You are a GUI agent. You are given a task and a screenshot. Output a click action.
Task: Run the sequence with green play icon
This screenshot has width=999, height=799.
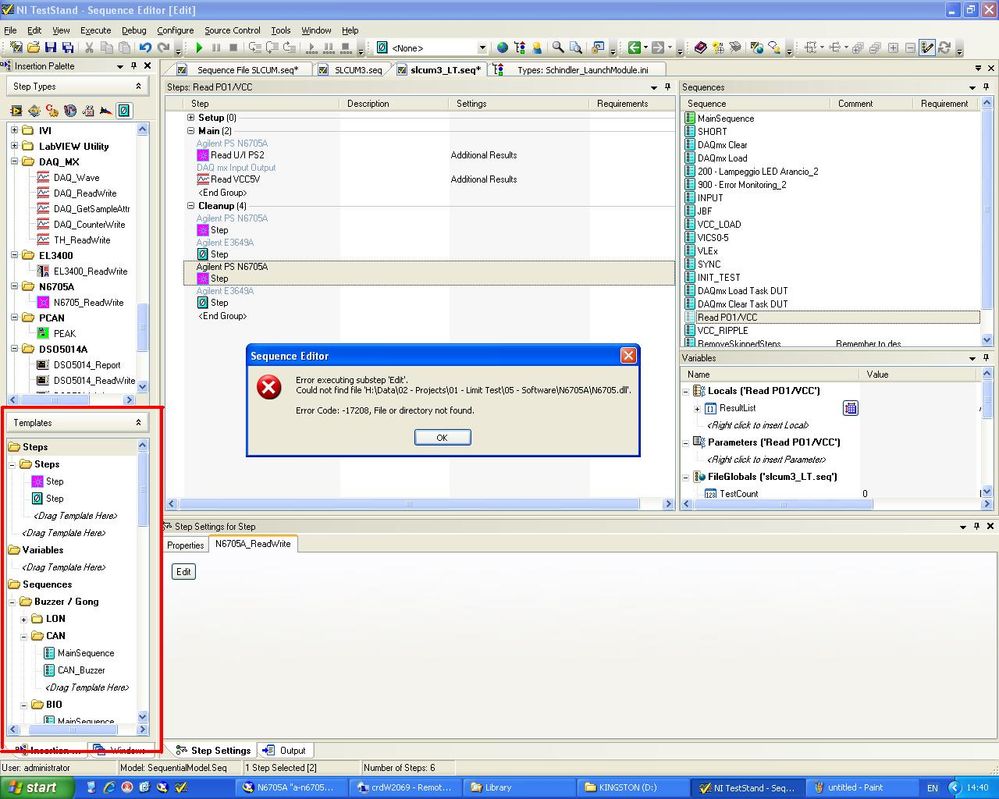199,48
